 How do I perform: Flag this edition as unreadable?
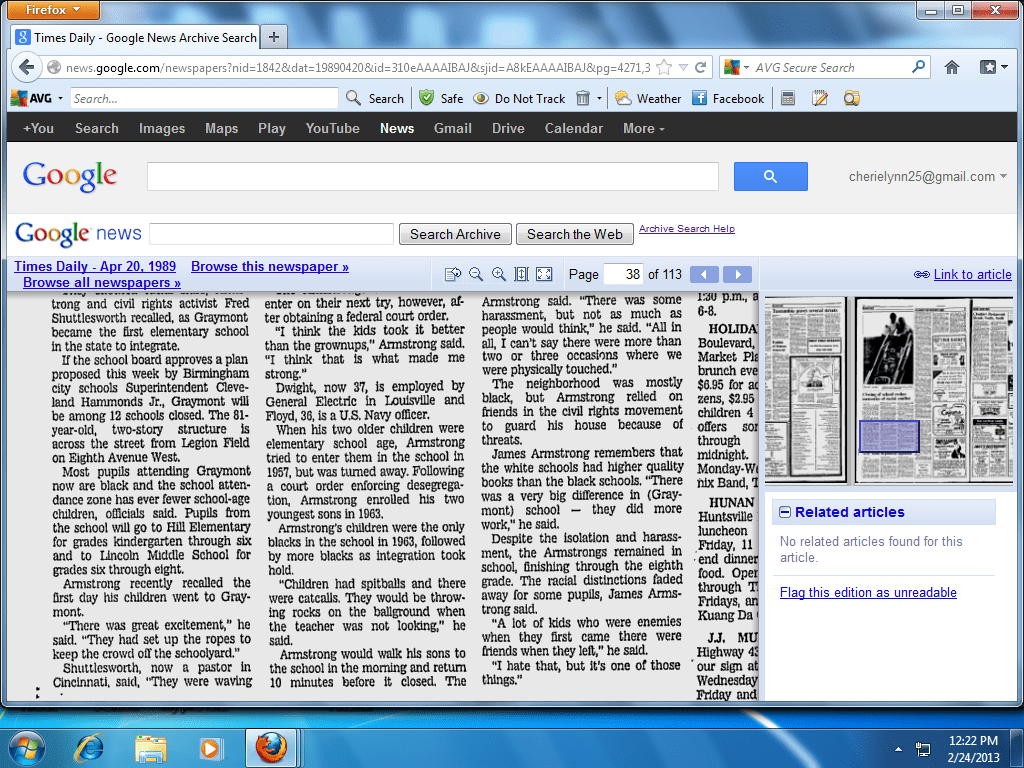(x=868, y=592)
